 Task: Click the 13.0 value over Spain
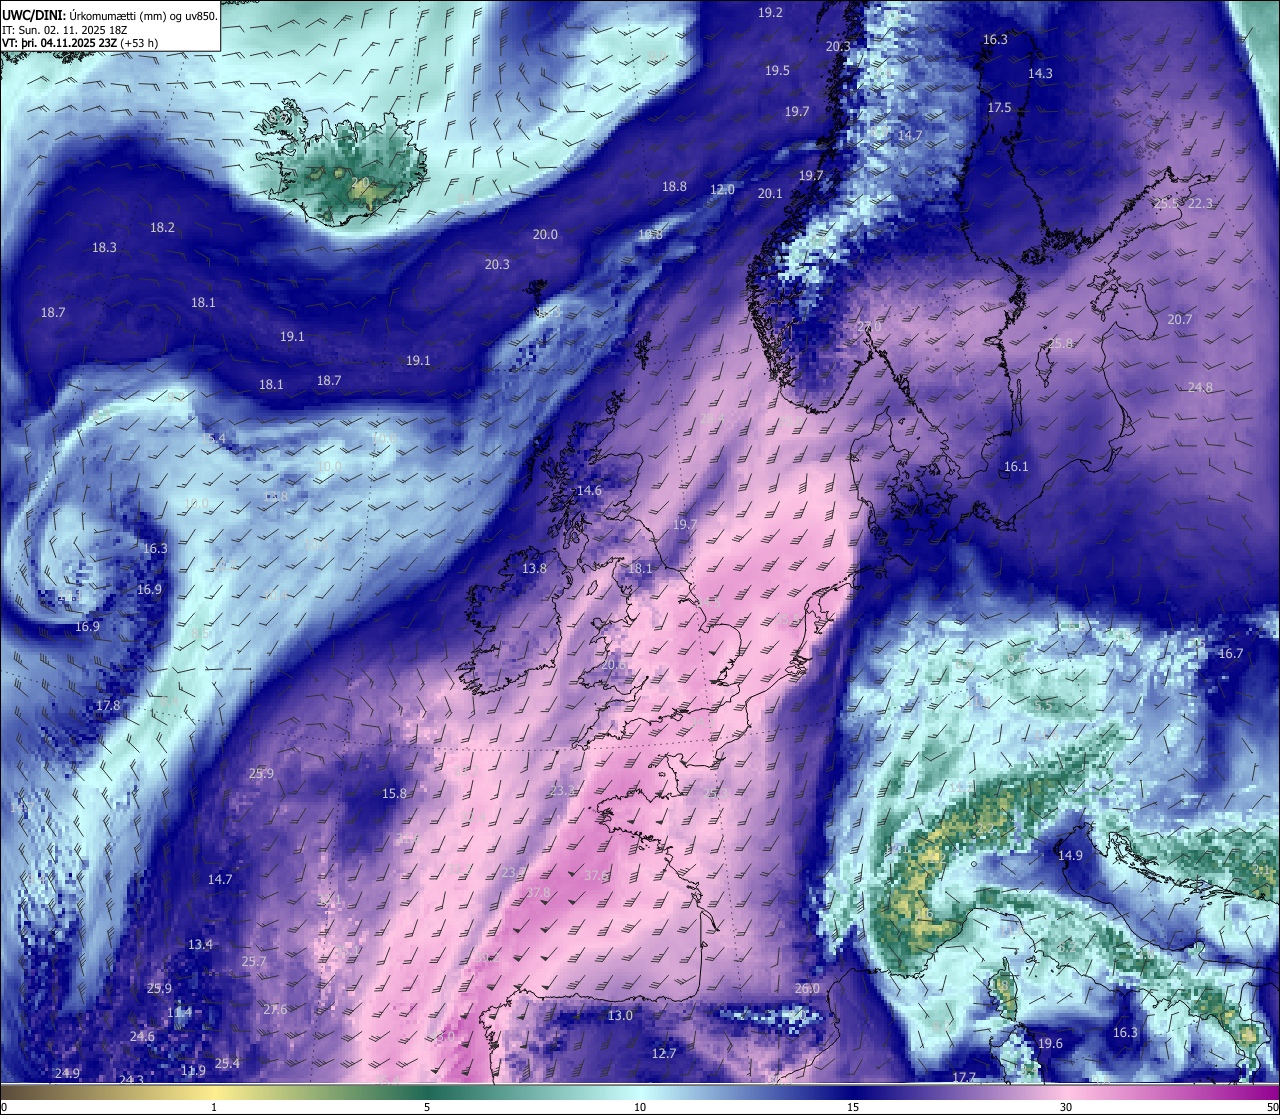620,1015
